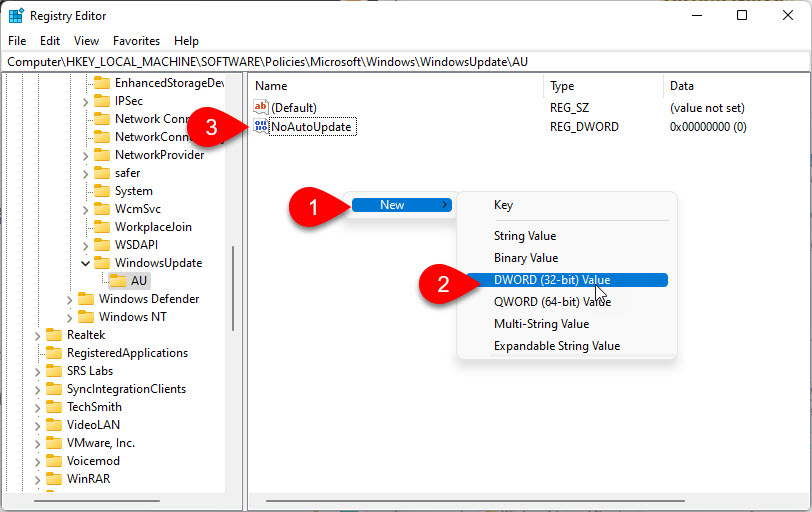
Task: Click the WorkplaceJoin folder icon
Action: (x=102, y=227)
